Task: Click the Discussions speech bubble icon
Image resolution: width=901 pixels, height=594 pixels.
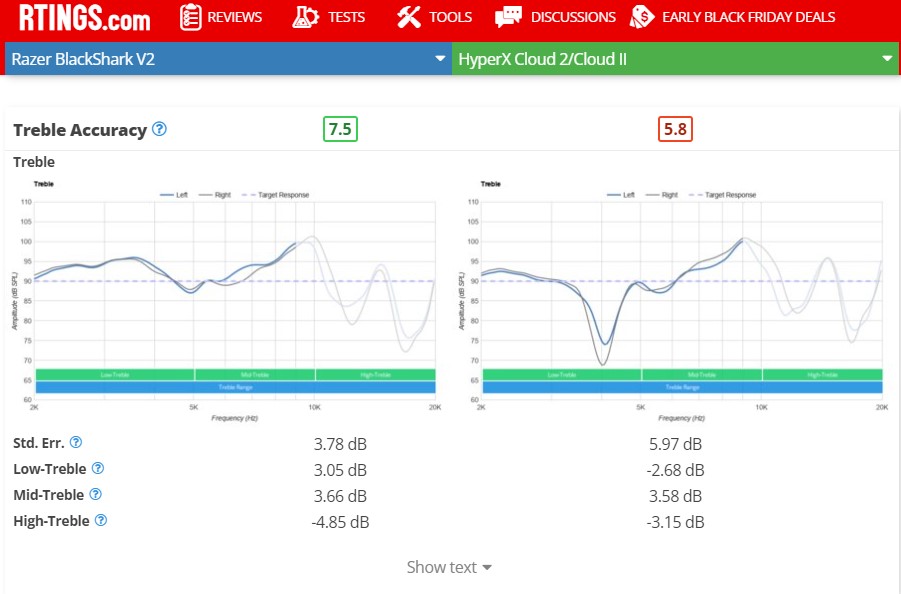Action: point(509,17)
